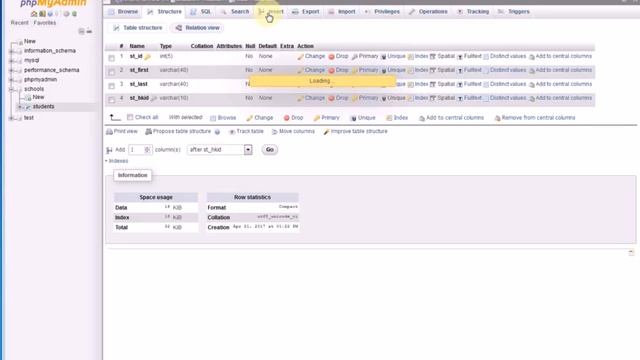The height and width of the screenshot is (360, 640).
Task: Open the 'after st_hkid' position dropdown
Action: pyautogui.click(x=220, y=150)
